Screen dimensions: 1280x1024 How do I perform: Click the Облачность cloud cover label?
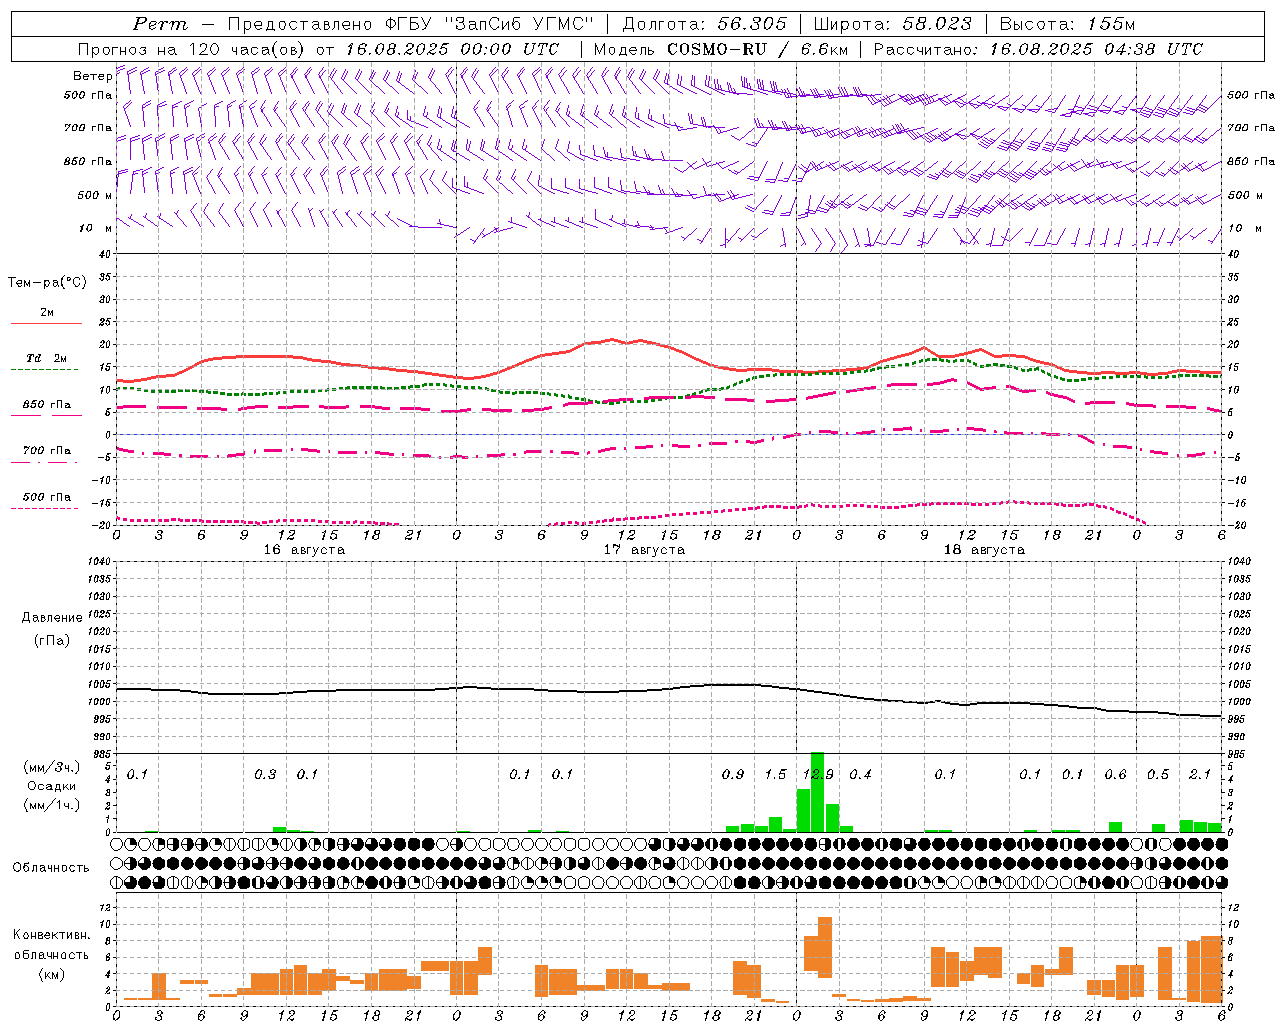point(51,867)
